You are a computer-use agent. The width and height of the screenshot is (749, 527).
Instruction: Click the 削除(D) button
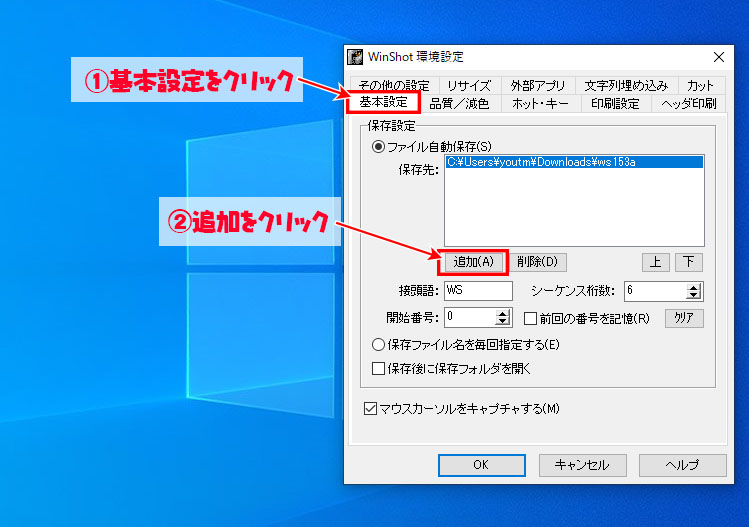pyautogui.click(x=537, y=262)
